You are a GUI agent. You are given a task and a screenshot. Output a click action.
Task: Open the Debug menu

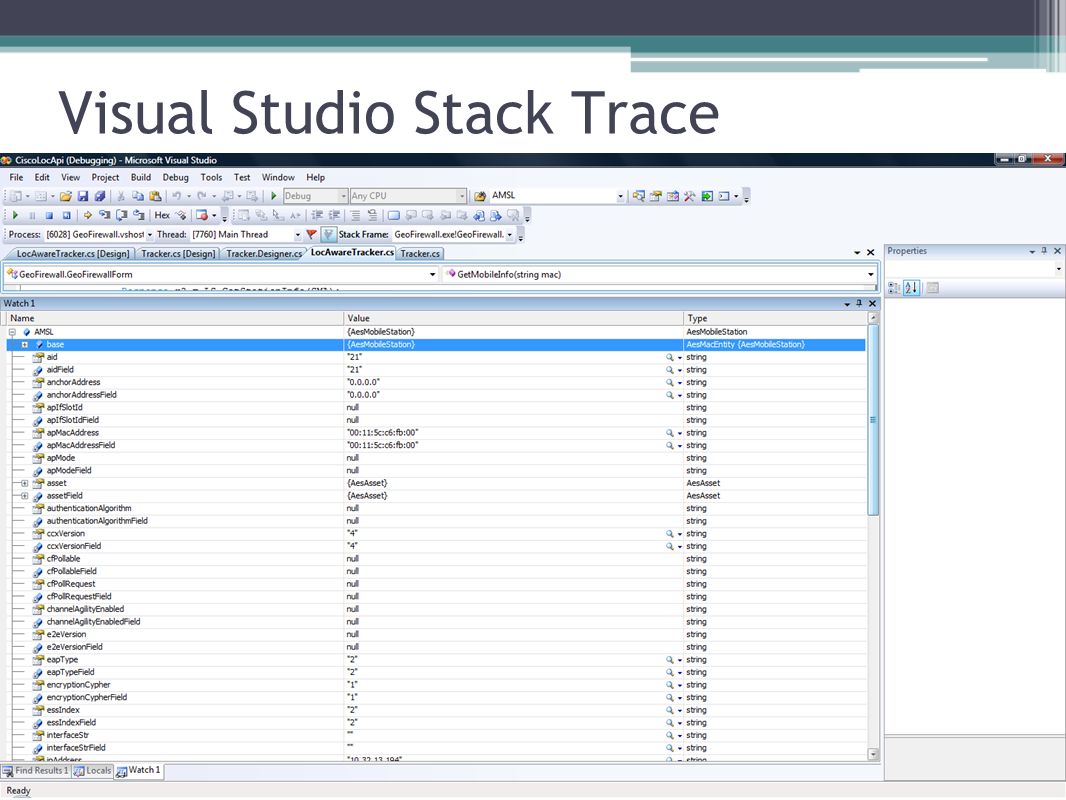pyautogui.click(x=175, y=177)
